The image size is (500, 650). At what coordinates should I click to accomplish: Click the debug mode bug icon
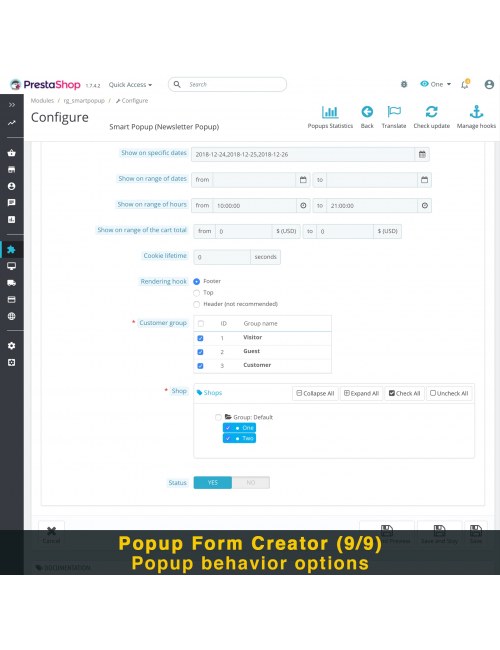[404, 84]
